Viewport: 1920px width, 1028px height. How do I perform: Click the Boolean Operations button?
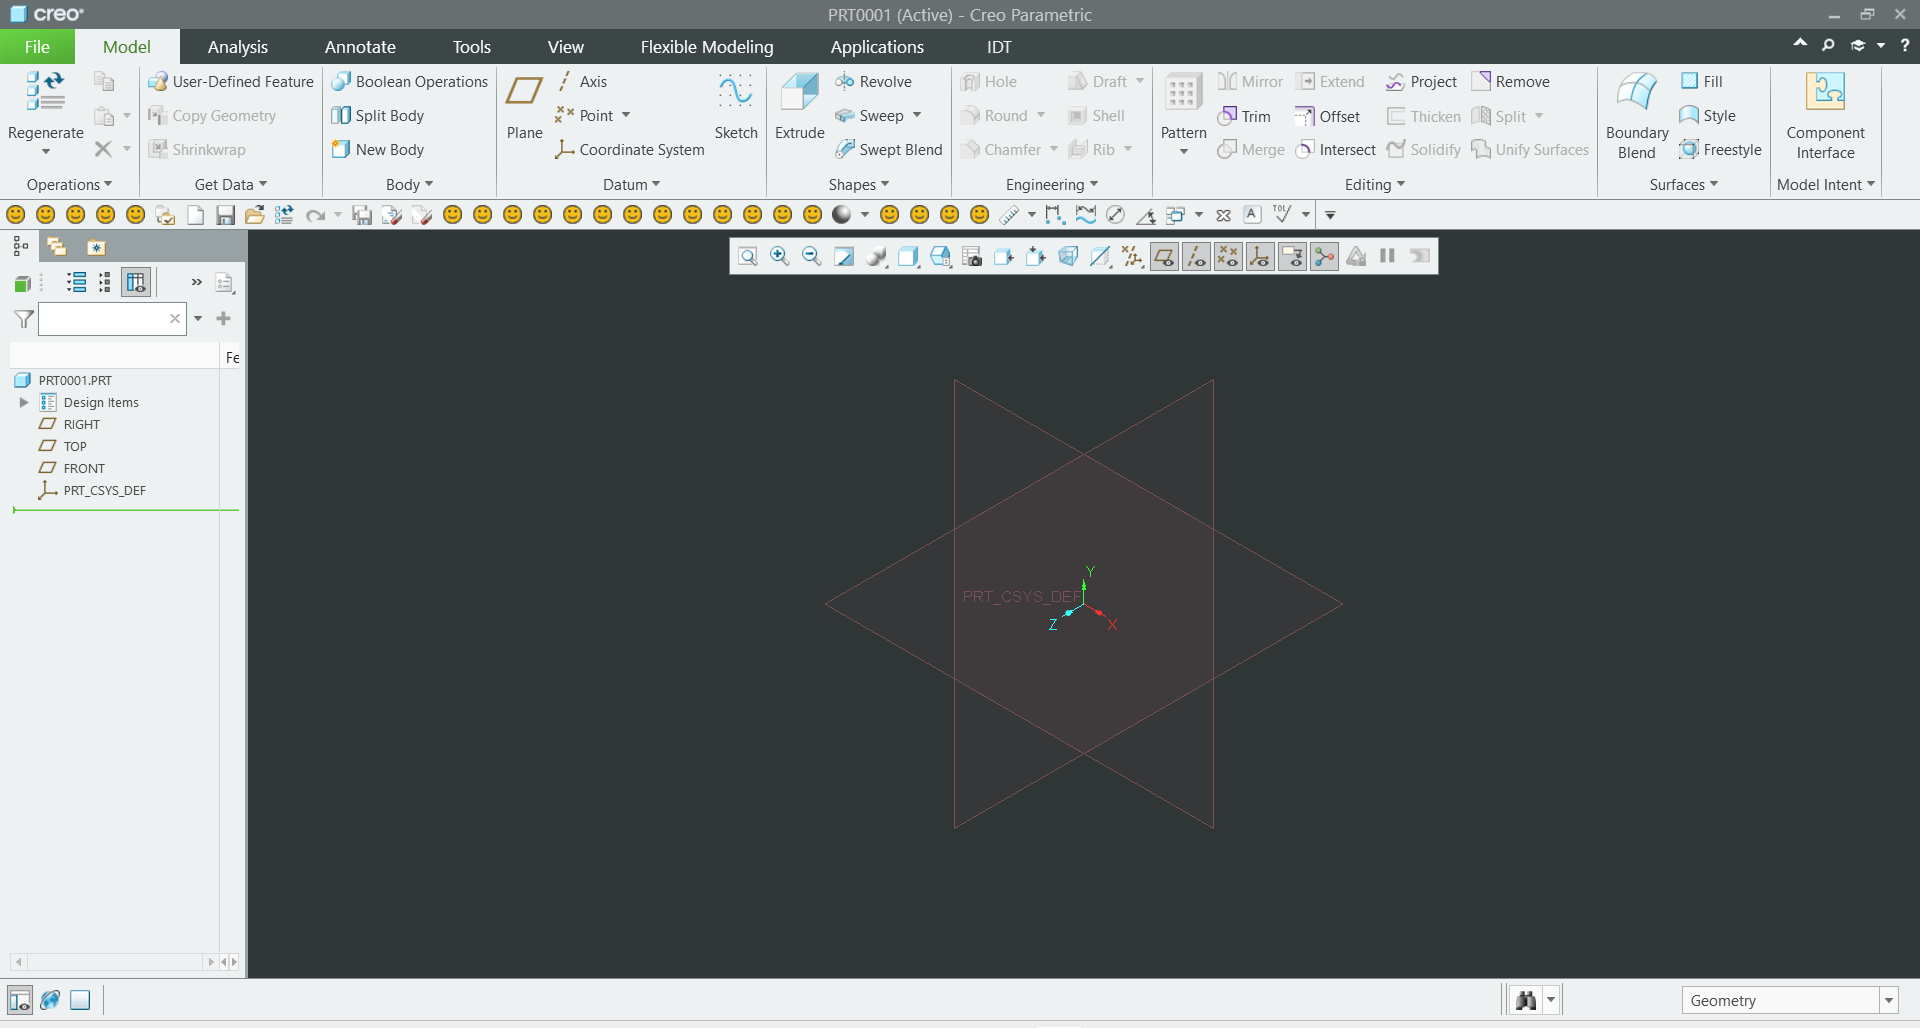pyautogui.click(x=410, y=82)
